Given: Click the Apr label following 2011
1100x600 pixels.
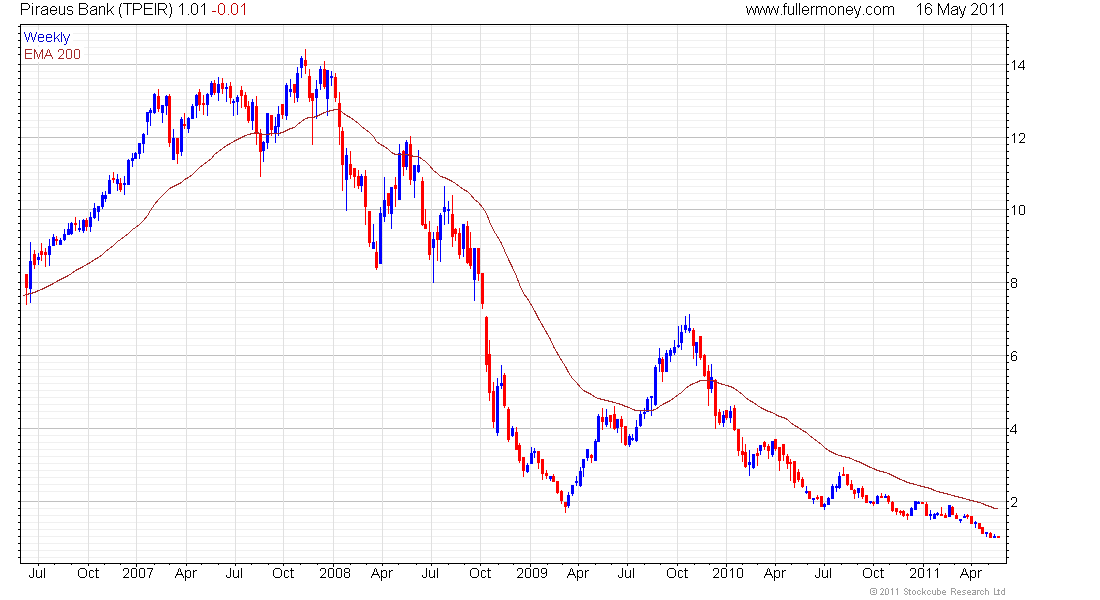Looking at the screenshot, I should click(971, 573).
